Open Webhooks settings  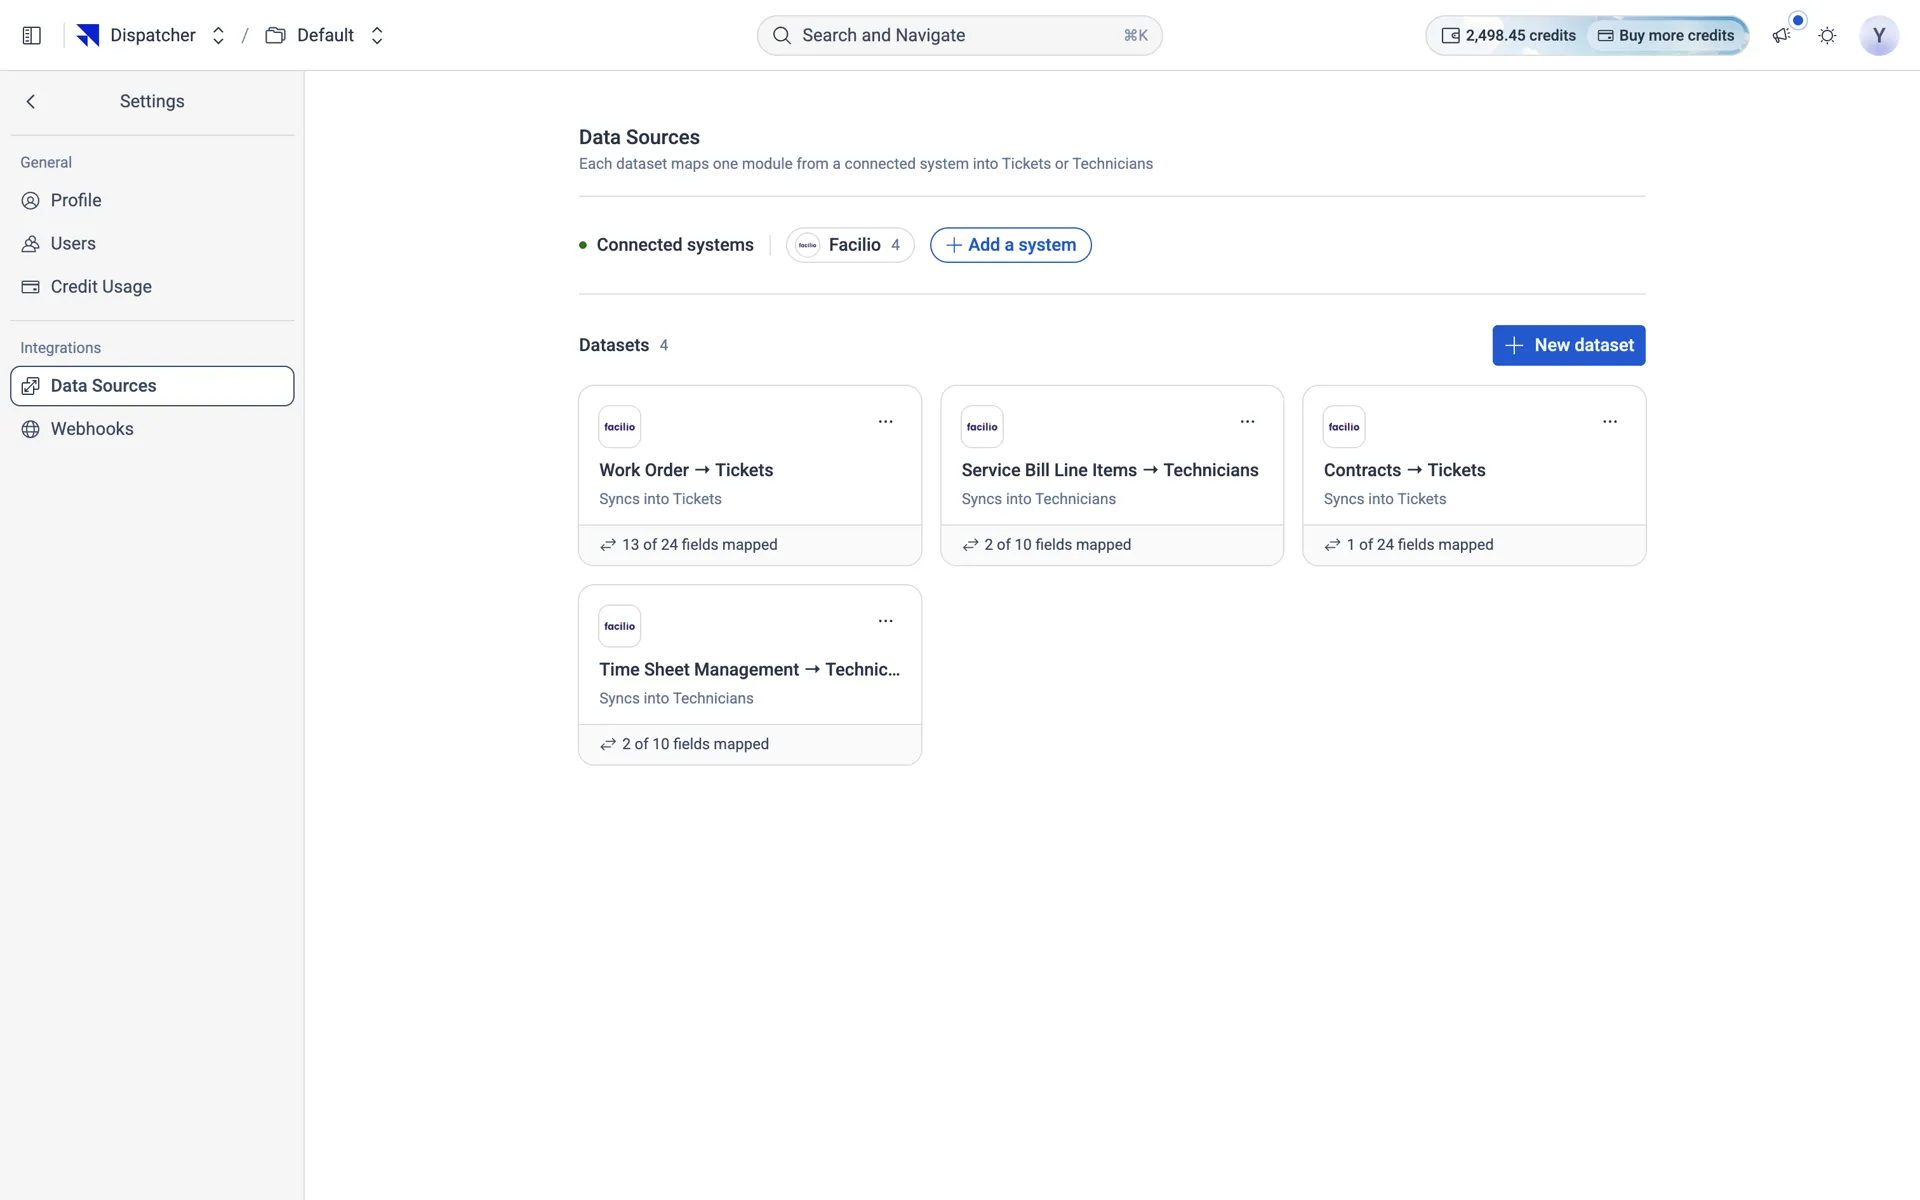[x=152, y=429]
